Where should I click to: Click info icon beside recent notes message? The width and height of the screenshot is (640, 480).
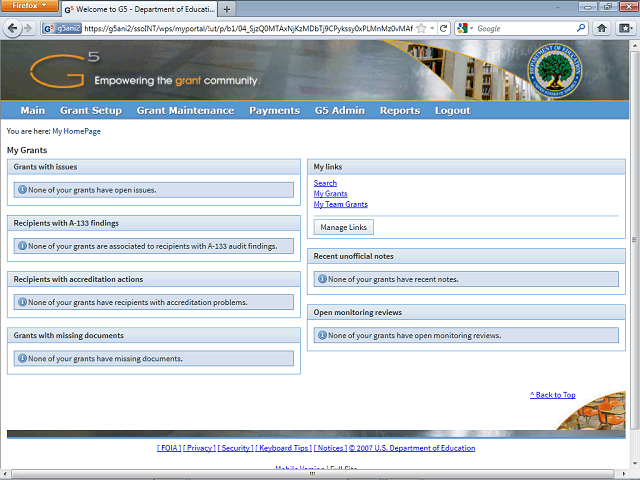coord(322,279)
